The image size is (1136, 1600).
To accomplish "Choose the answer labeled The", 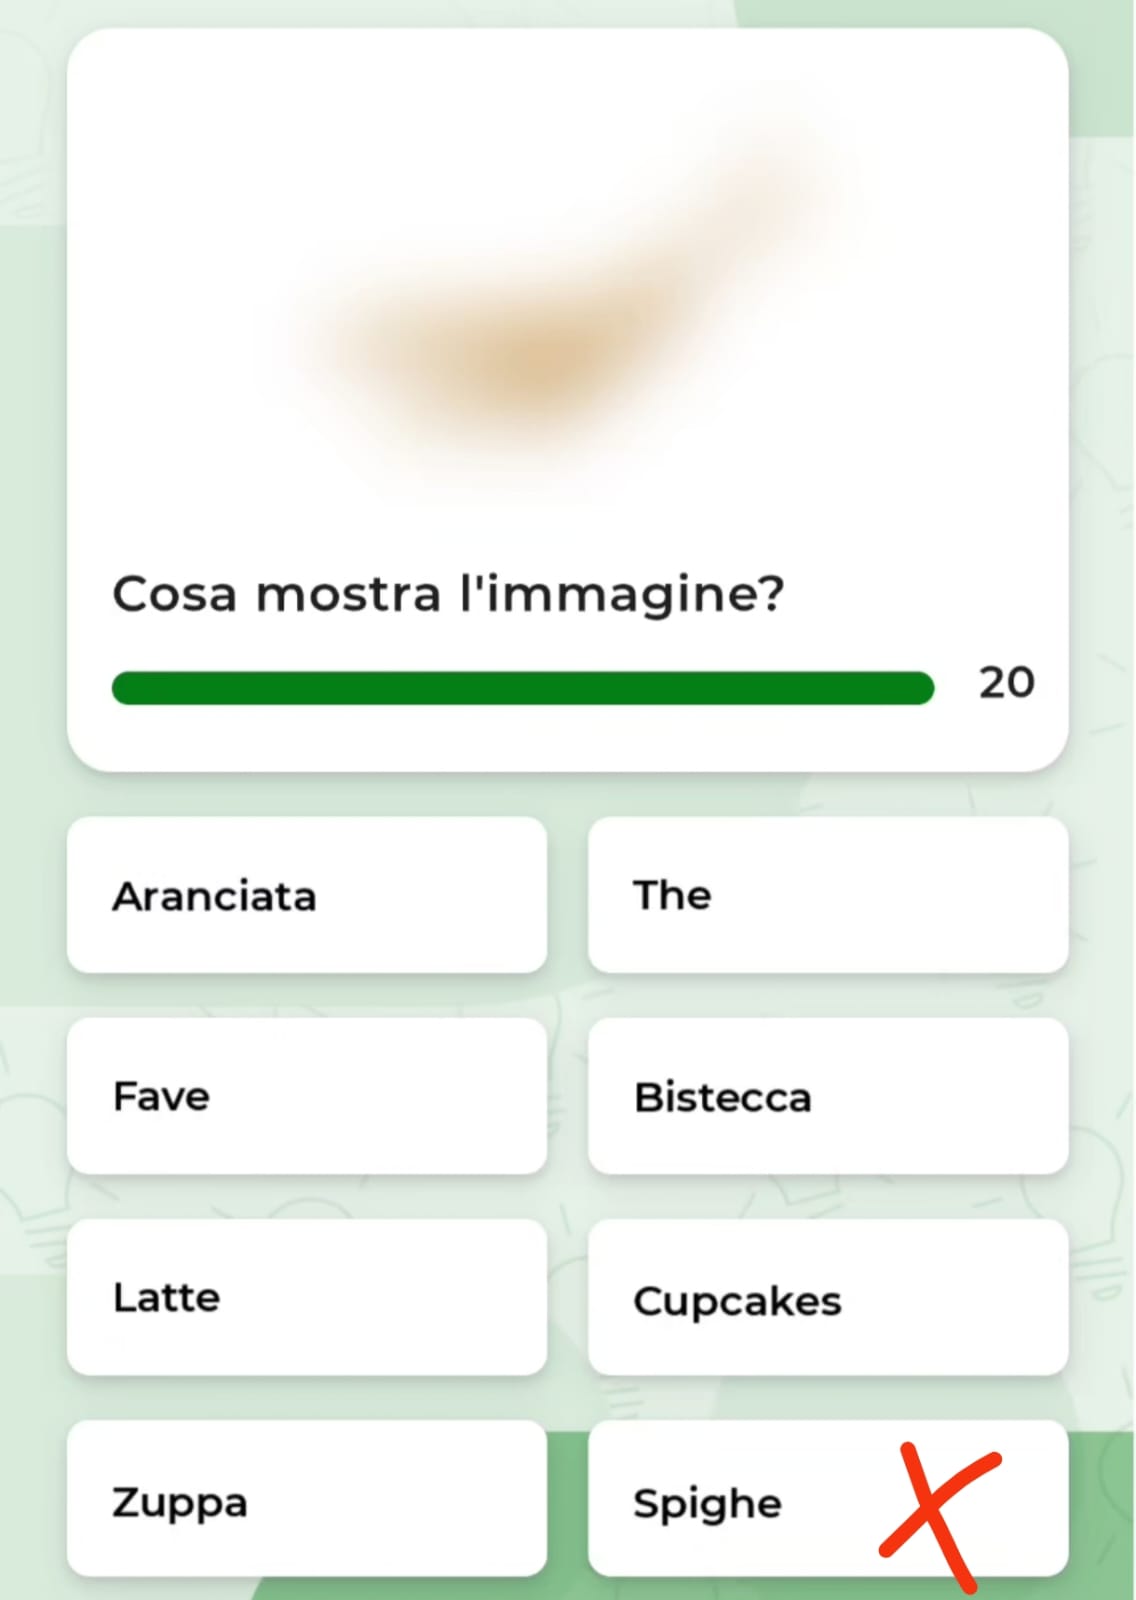I will tap(828, 895).
